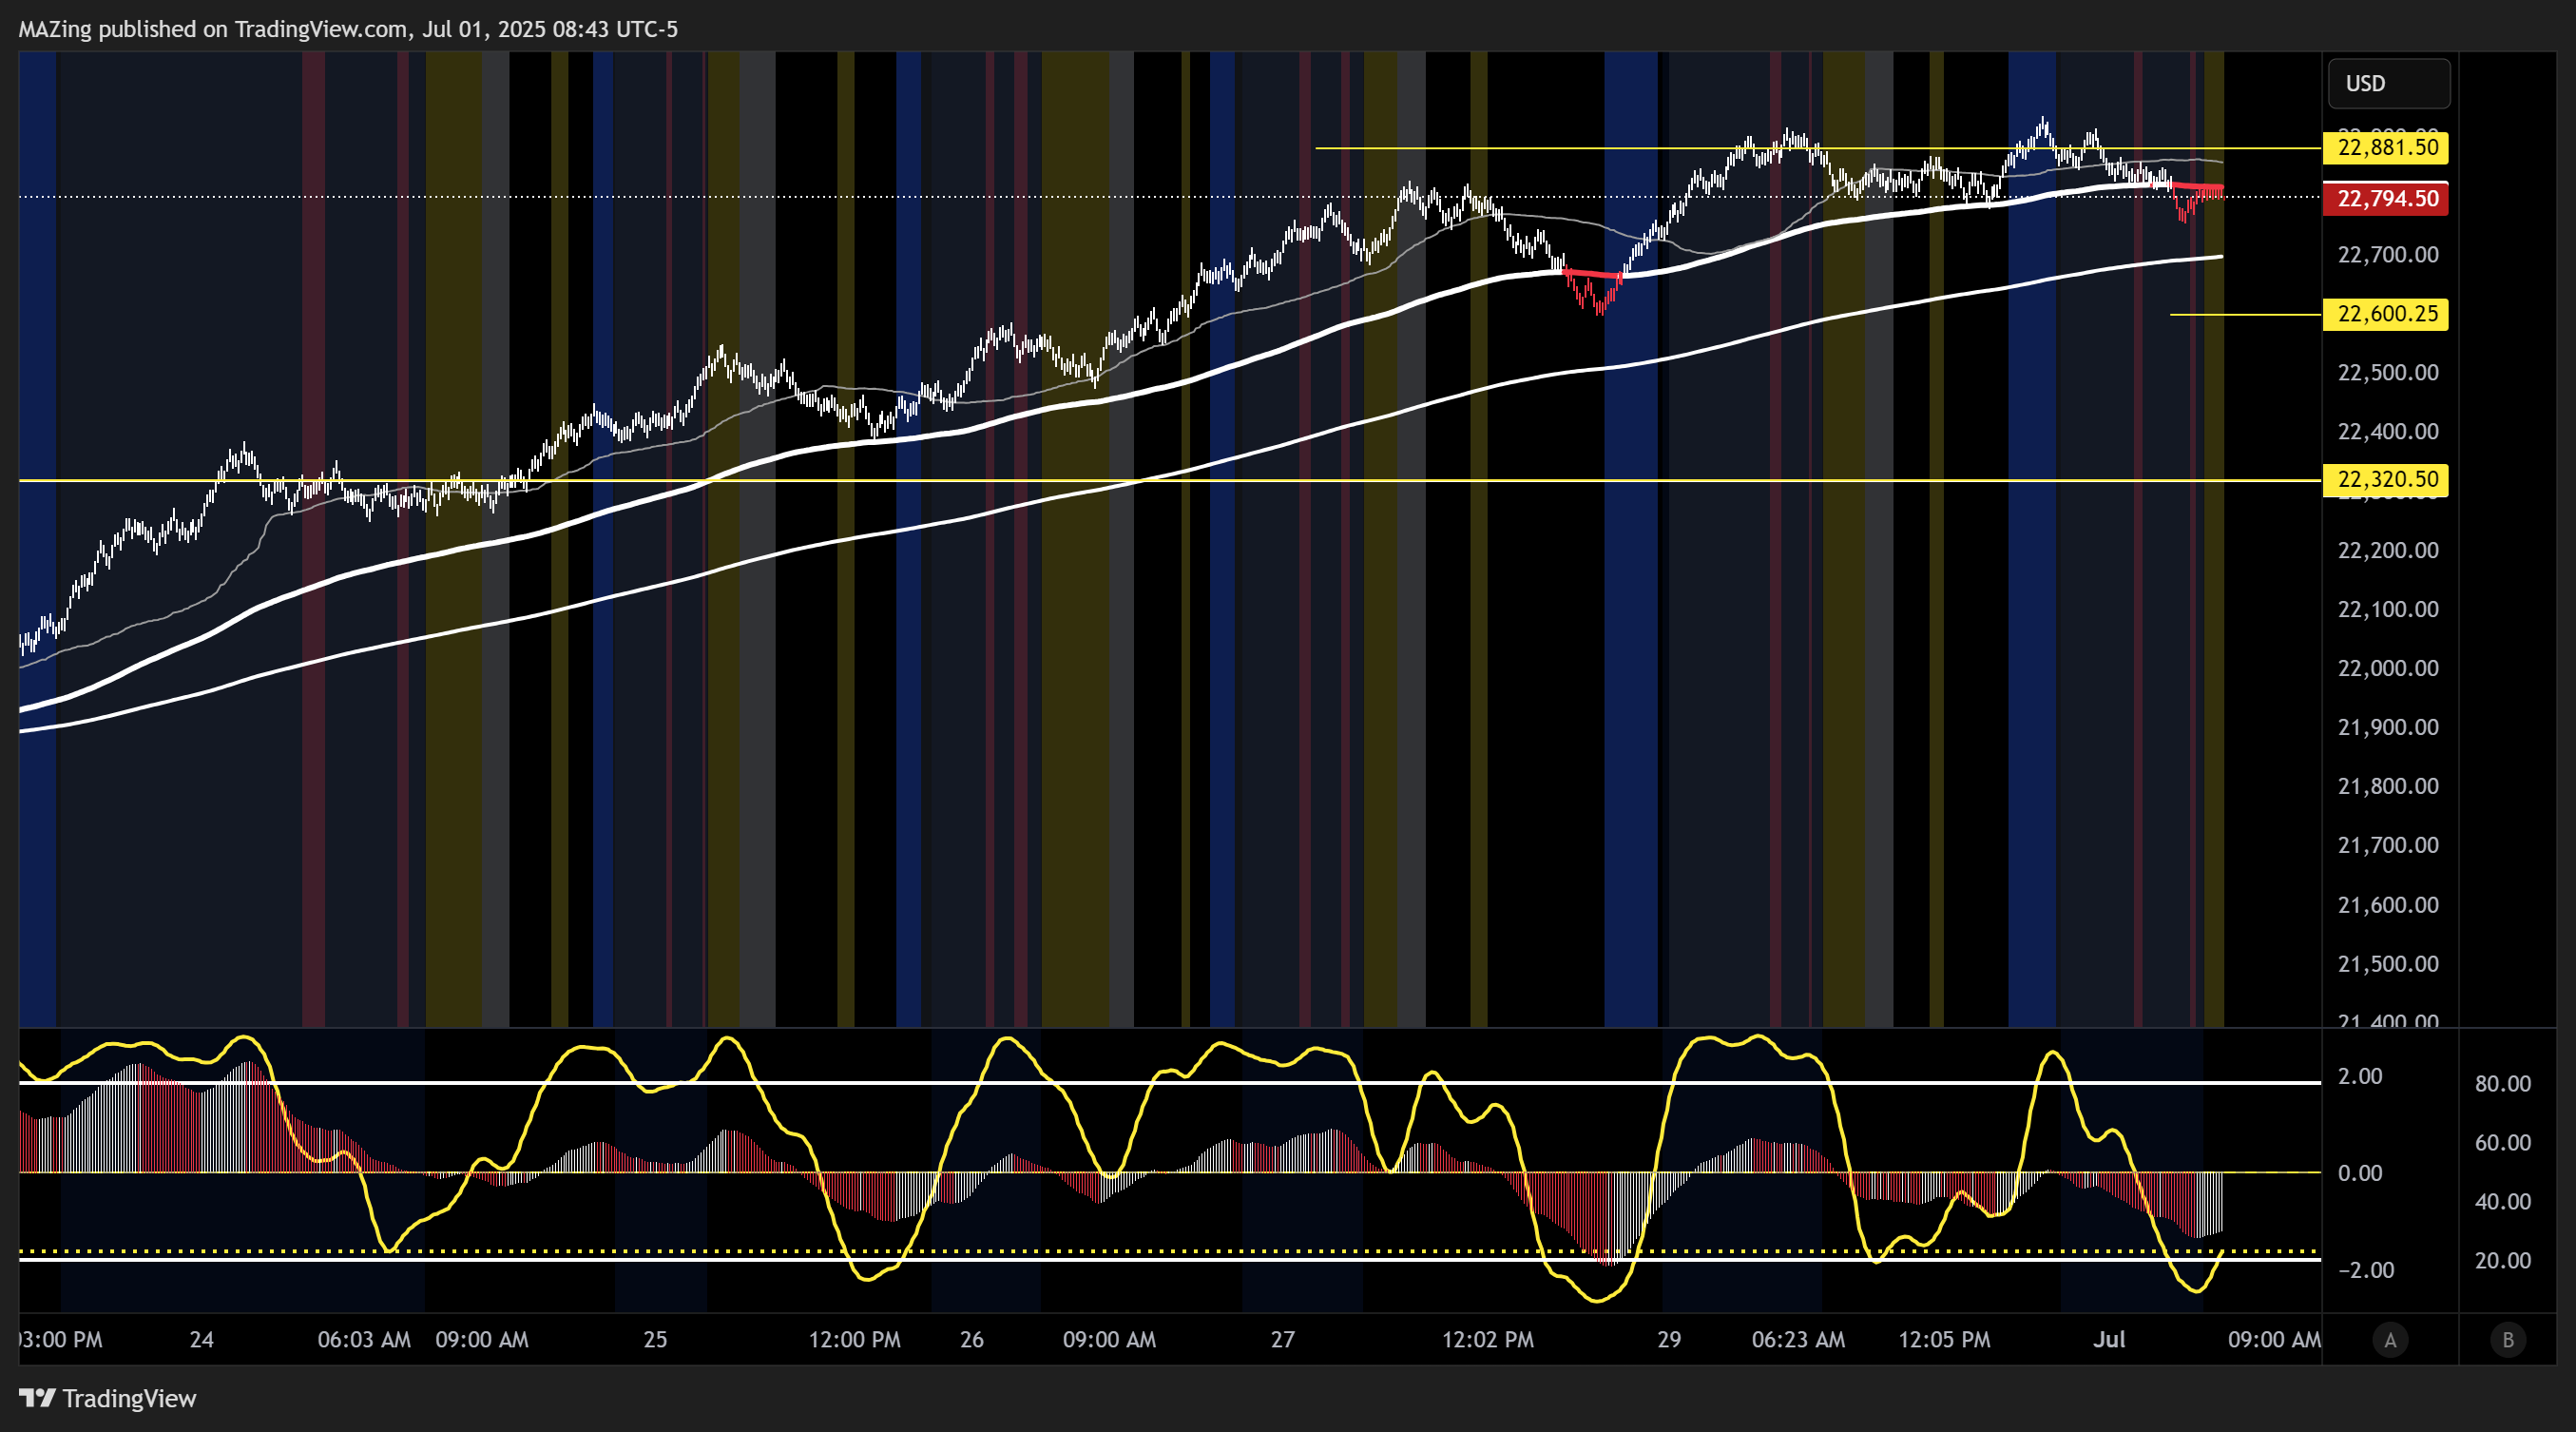Image resolution: width=2576 pixels, height=1432 pixels.
Task: Toggle auto scale A button
Action: (x=2390, y=1340)
